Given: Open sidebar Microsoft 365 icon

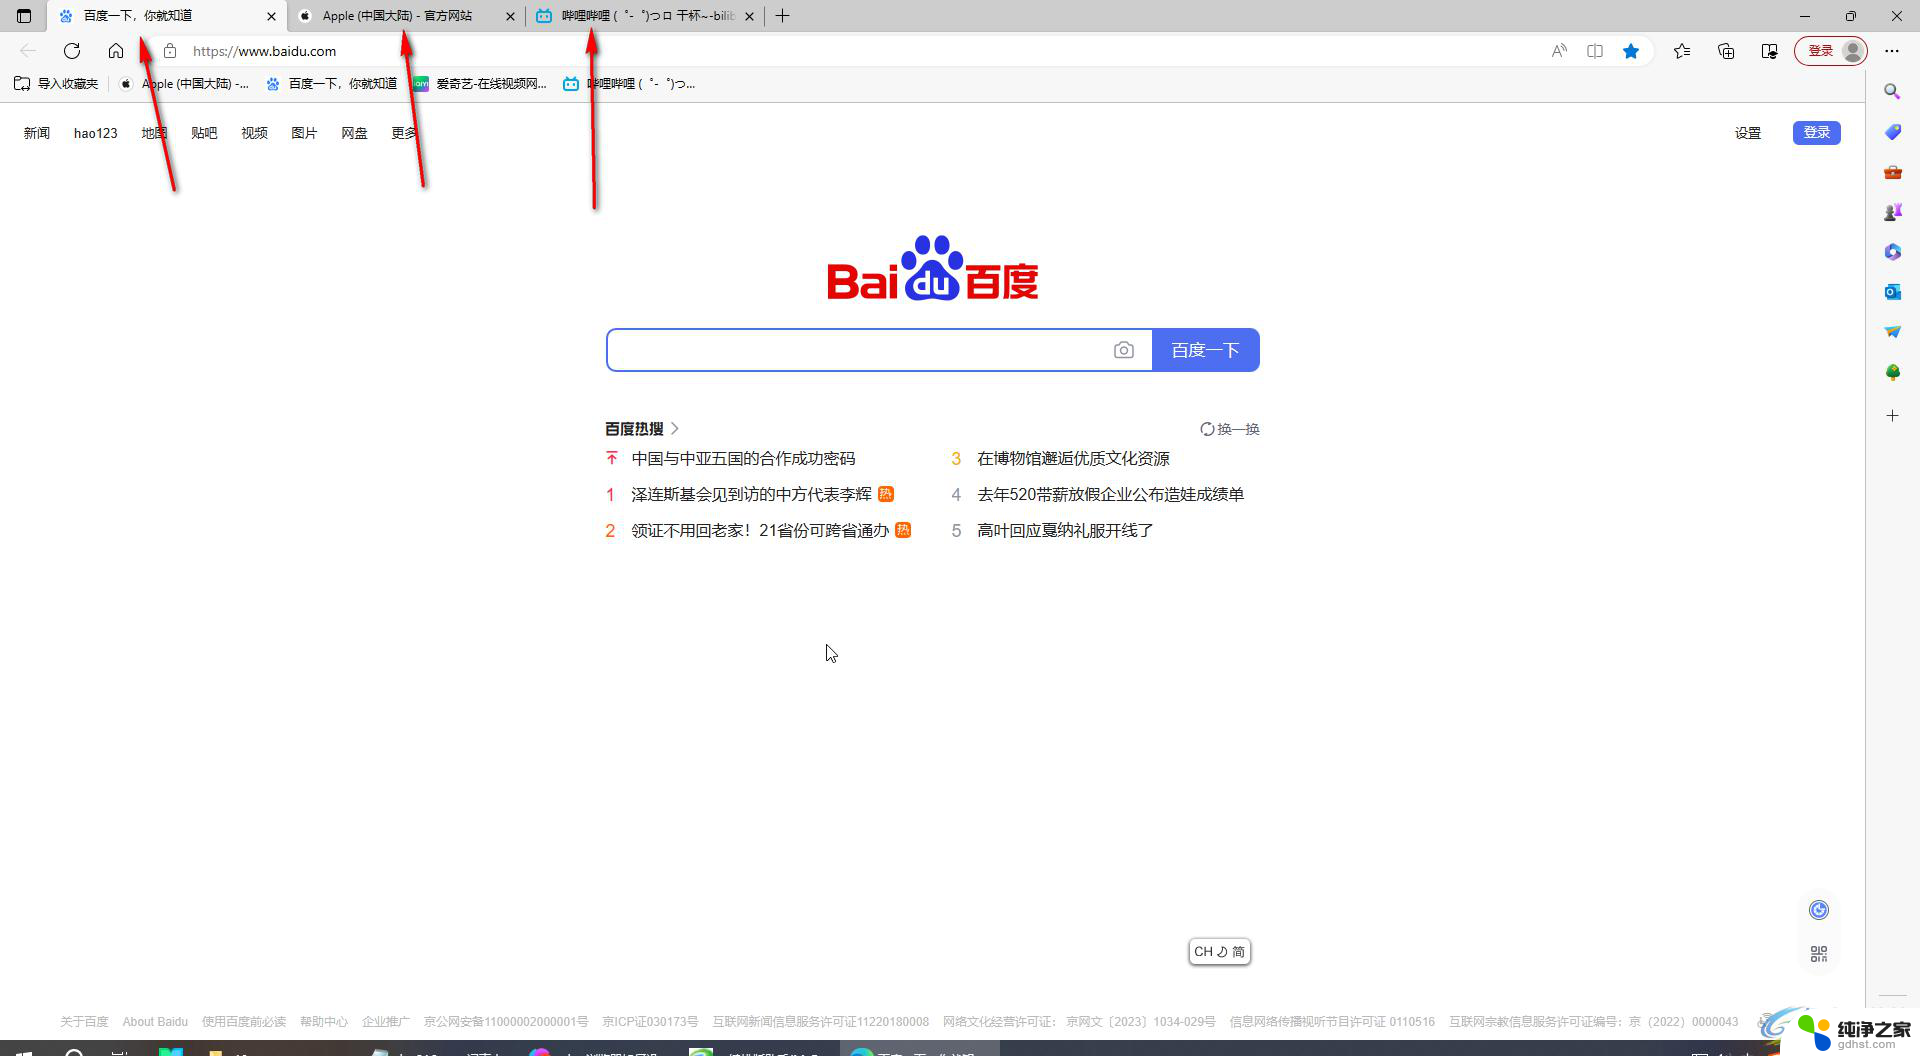Looking at the screenshot, I should [x=1892, y=252].
